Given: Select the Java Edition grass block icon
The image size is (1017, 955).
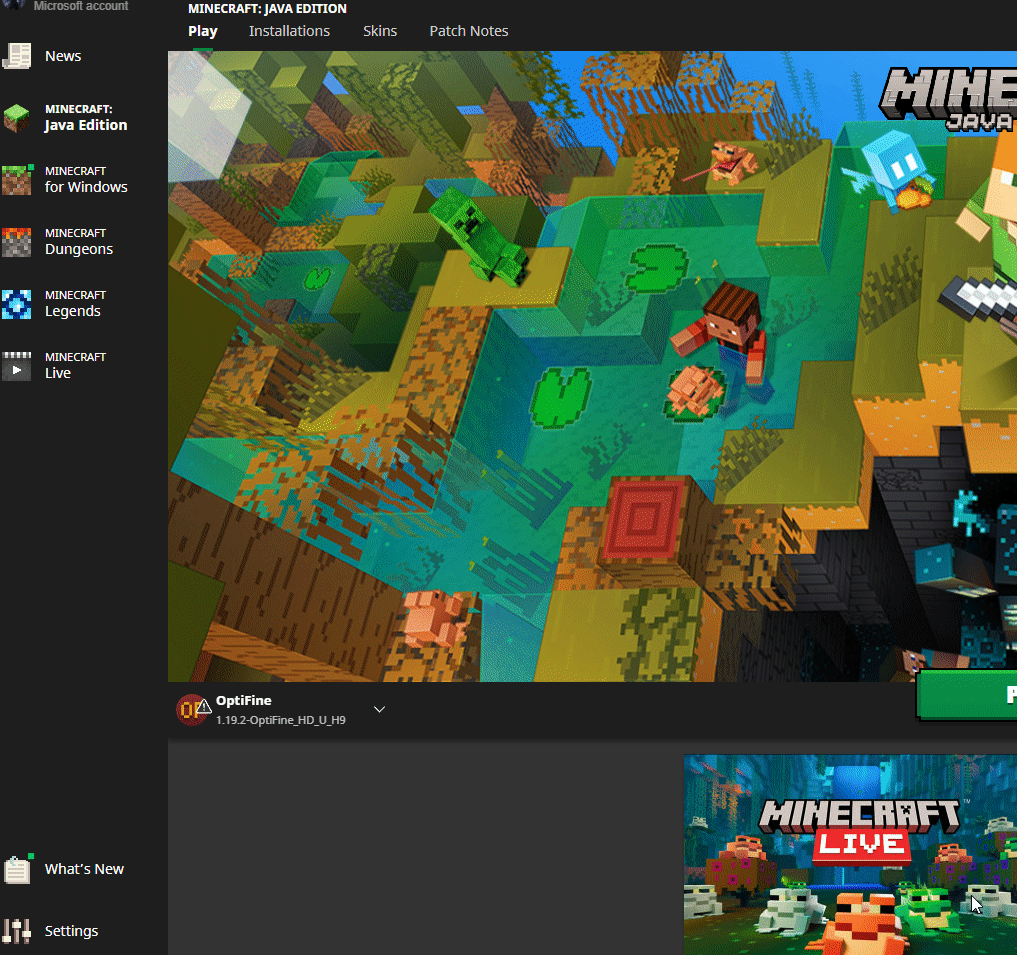Looking at the screenshot, I should click(x=17, y=118).
